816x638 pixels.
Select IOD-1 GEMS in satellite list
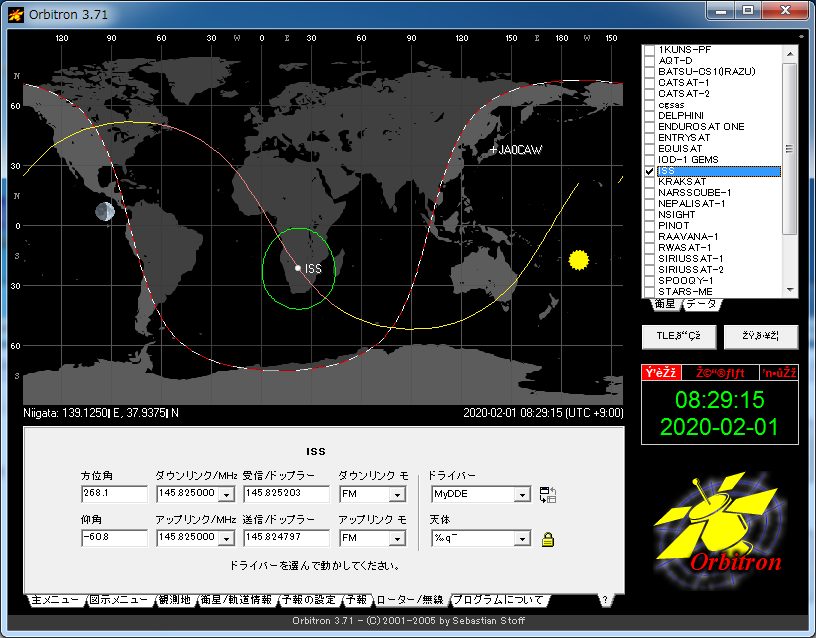(x=688, y=160)
